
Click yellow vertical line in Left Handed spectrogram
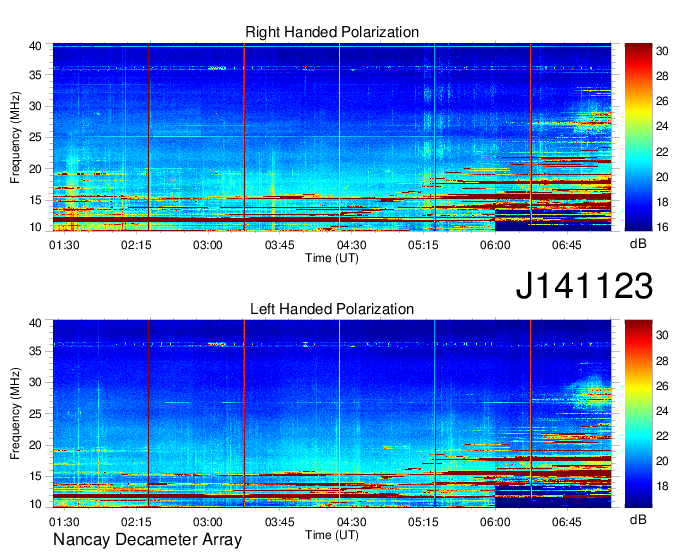point(340,414)
